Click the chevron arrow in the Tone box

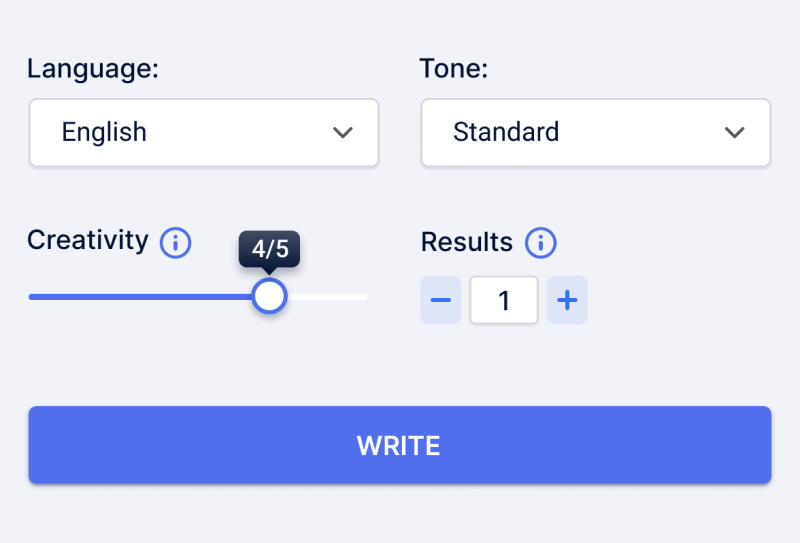[x=735, y=133]
